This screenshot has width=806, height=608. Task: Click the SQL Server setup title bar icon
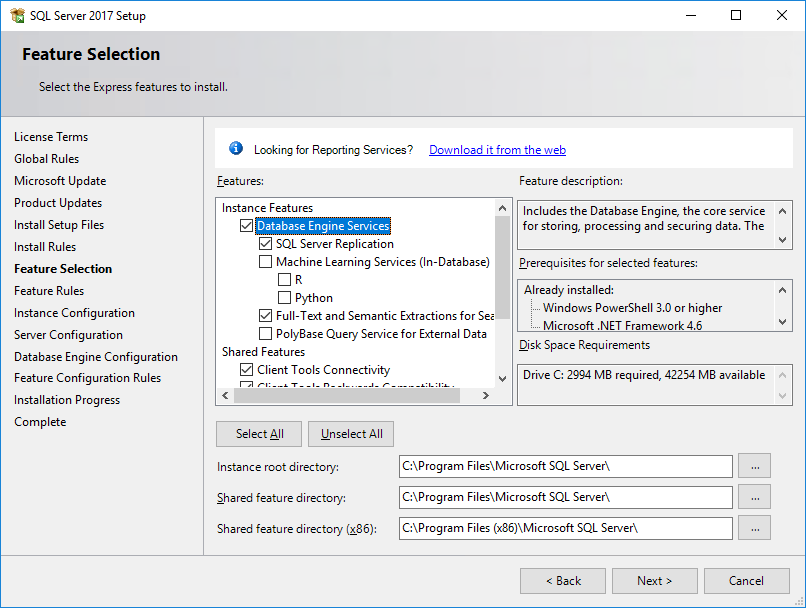[17, 15]
